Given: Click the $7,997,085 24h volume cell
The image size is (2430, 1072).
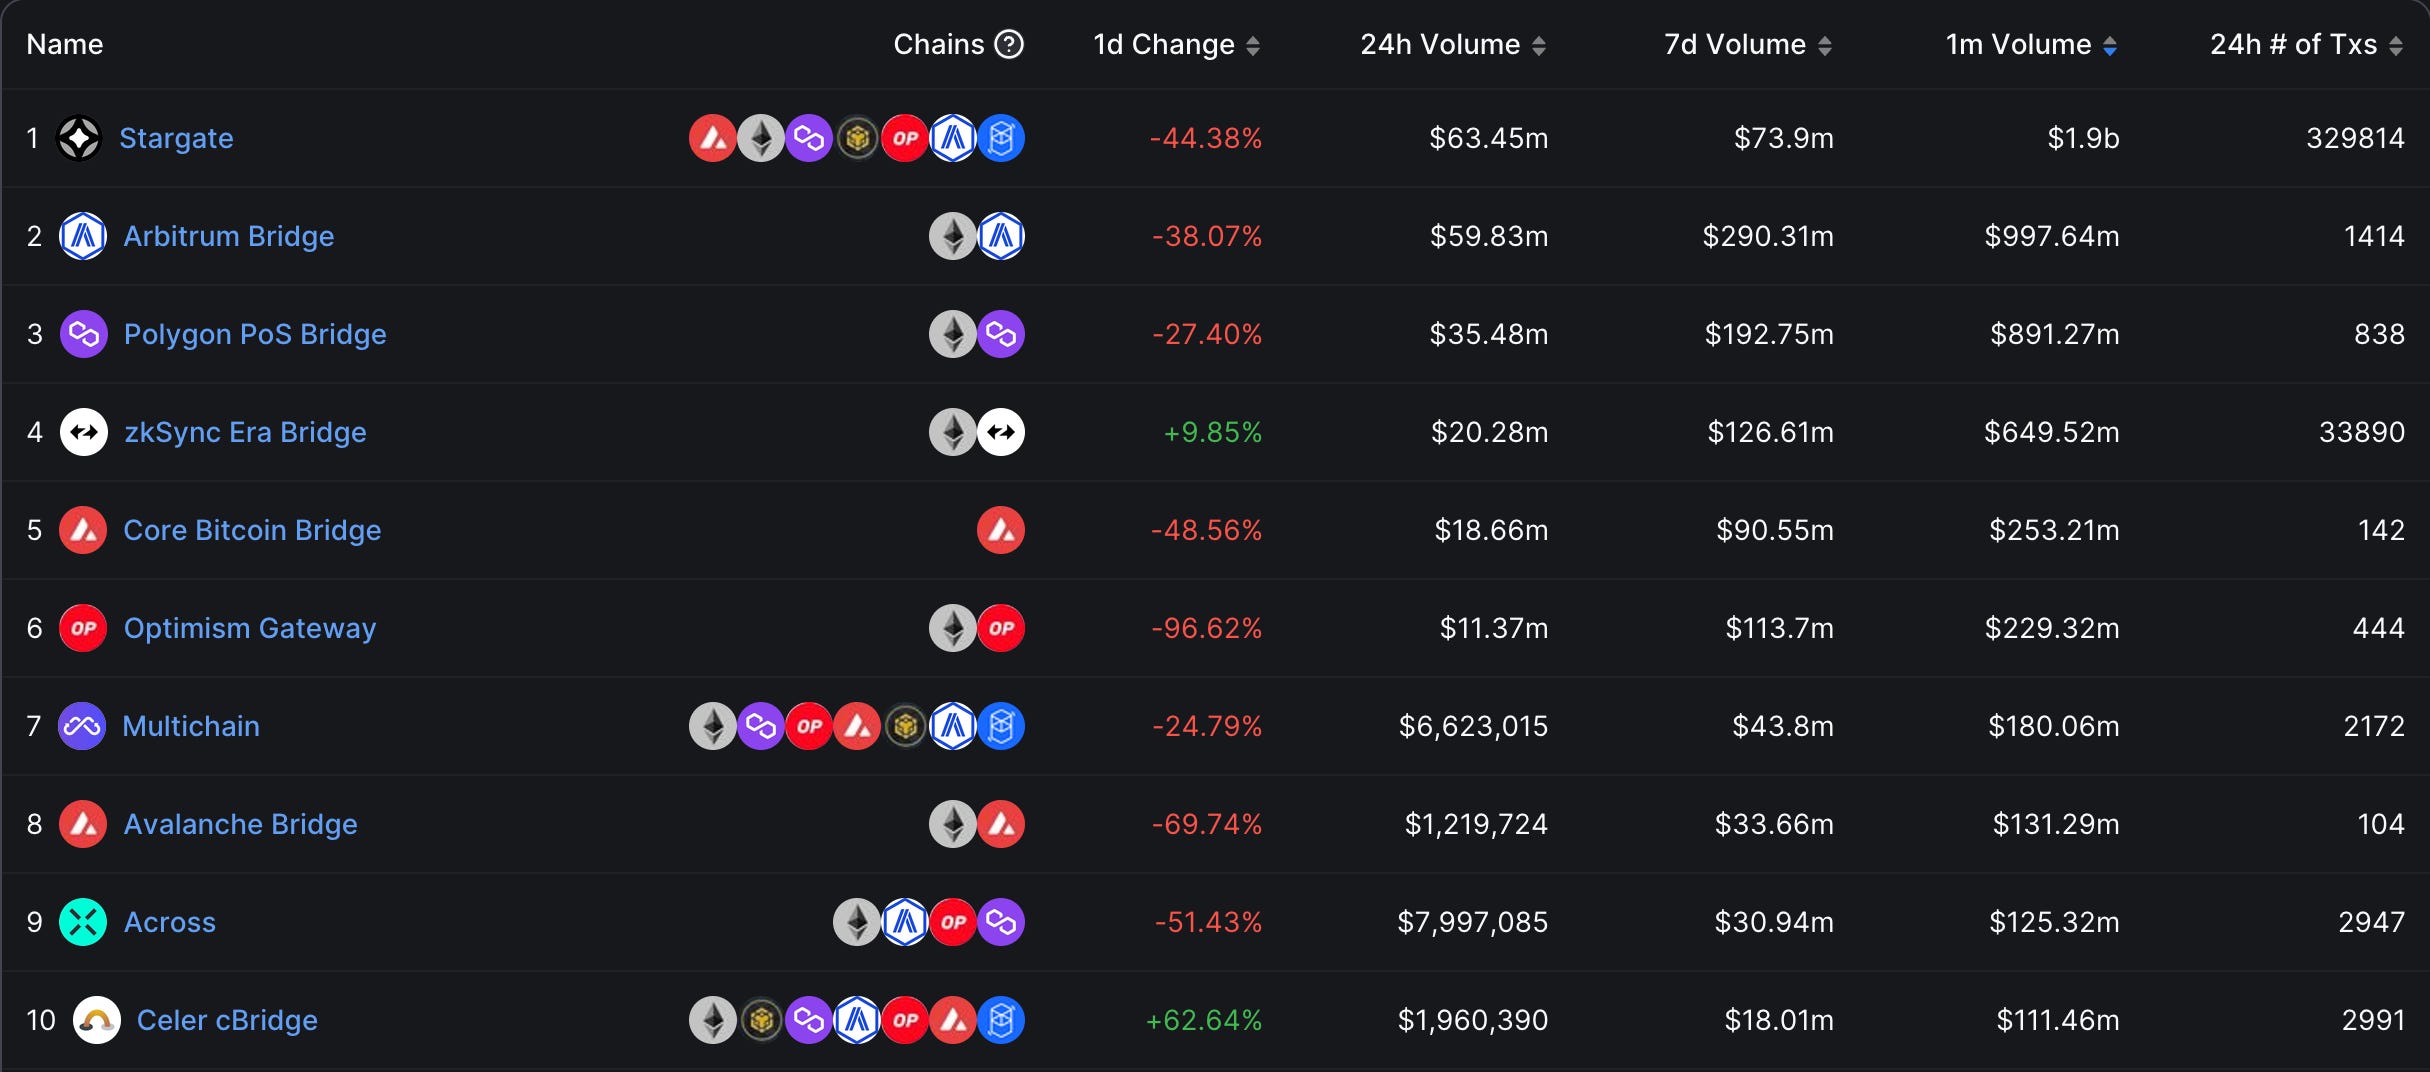Looking at the screenshot, I should click(x=1473, y=922).
